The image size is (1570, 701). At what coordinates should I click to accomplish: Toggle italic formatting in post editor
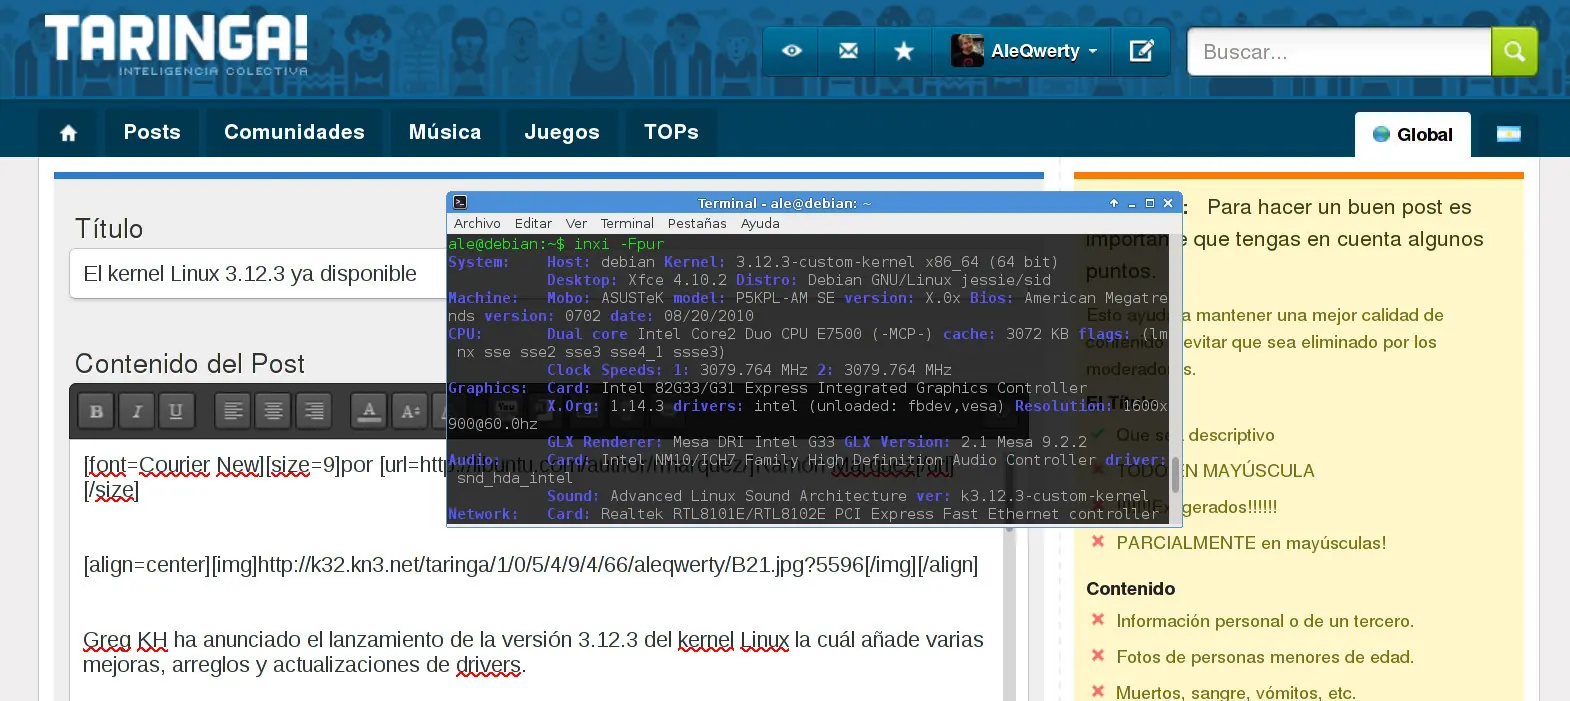tap(136, 411)
